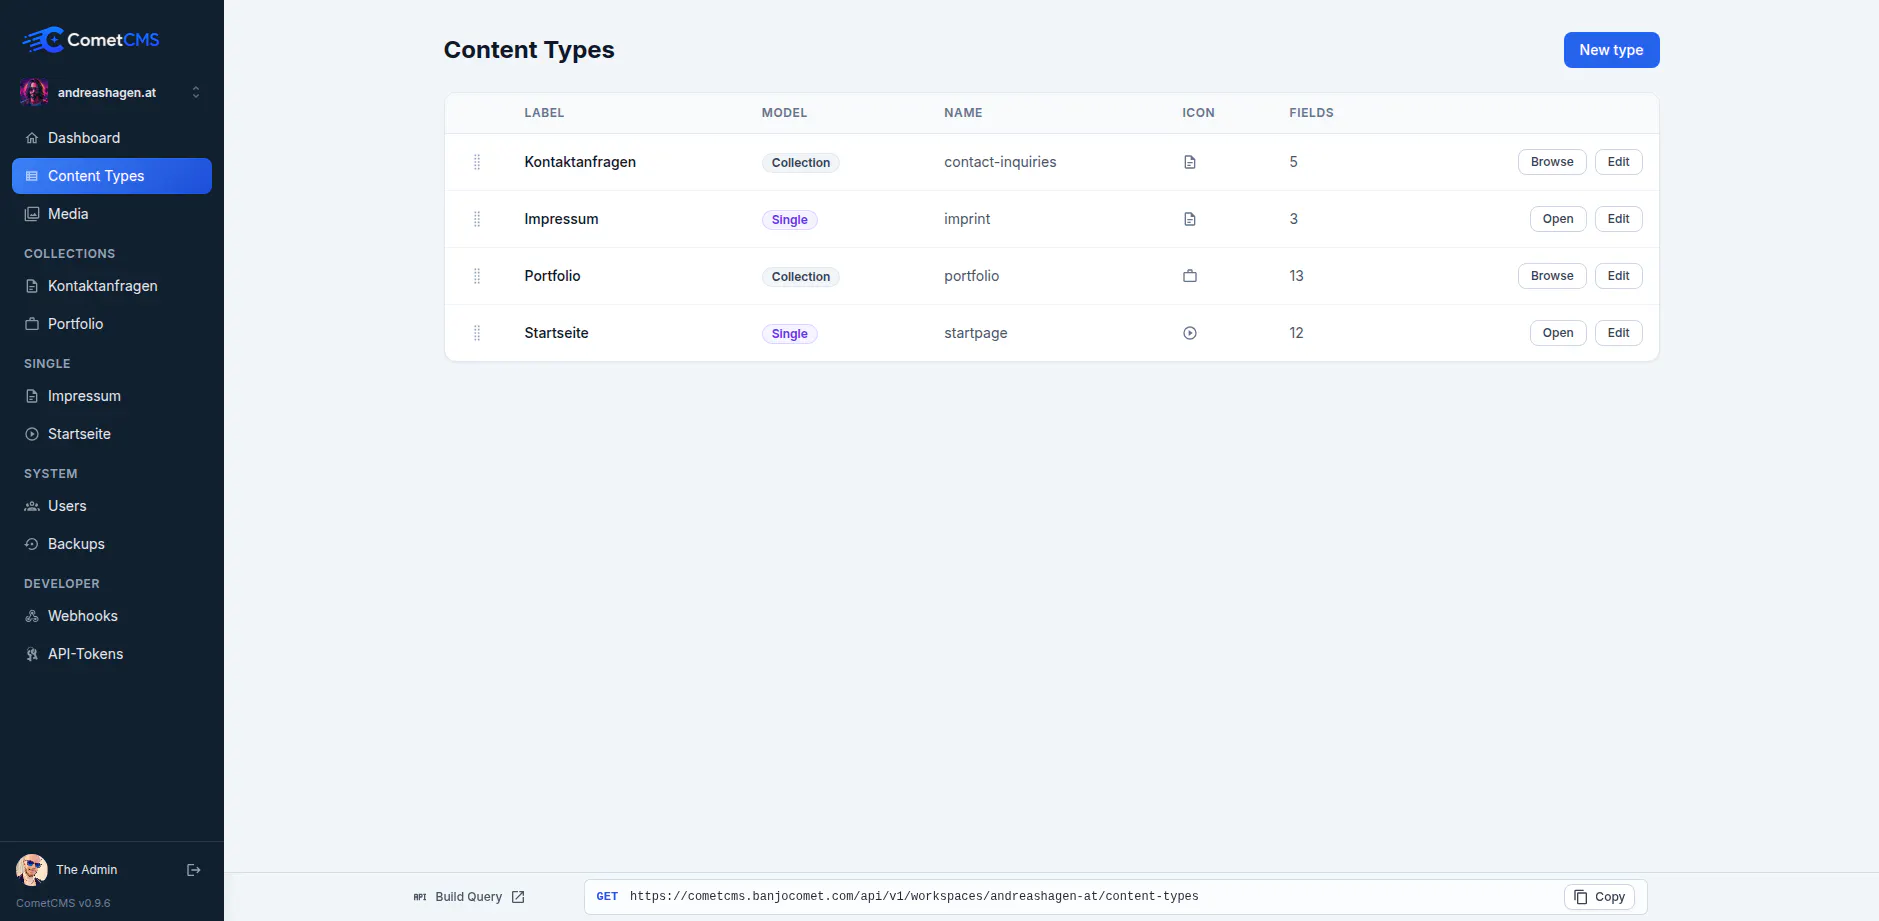
Task: Select Content Types in the sidebar
Action: (x=112, y=176)
